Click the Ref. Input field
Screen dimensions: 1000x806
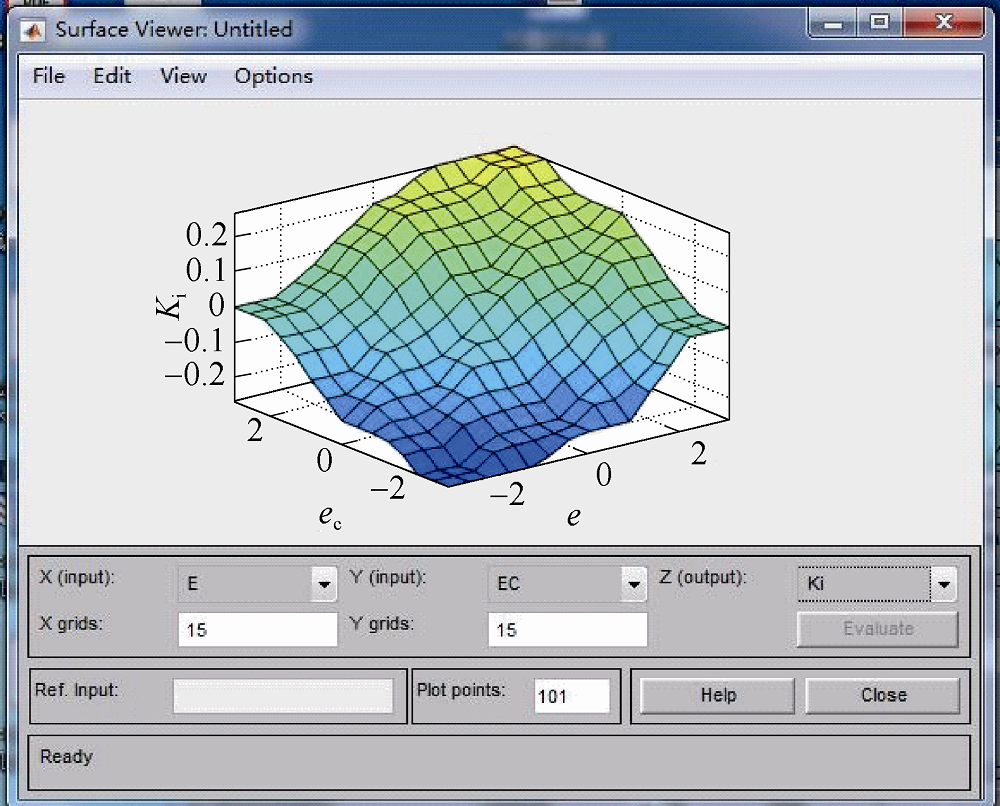click(283, 696)
